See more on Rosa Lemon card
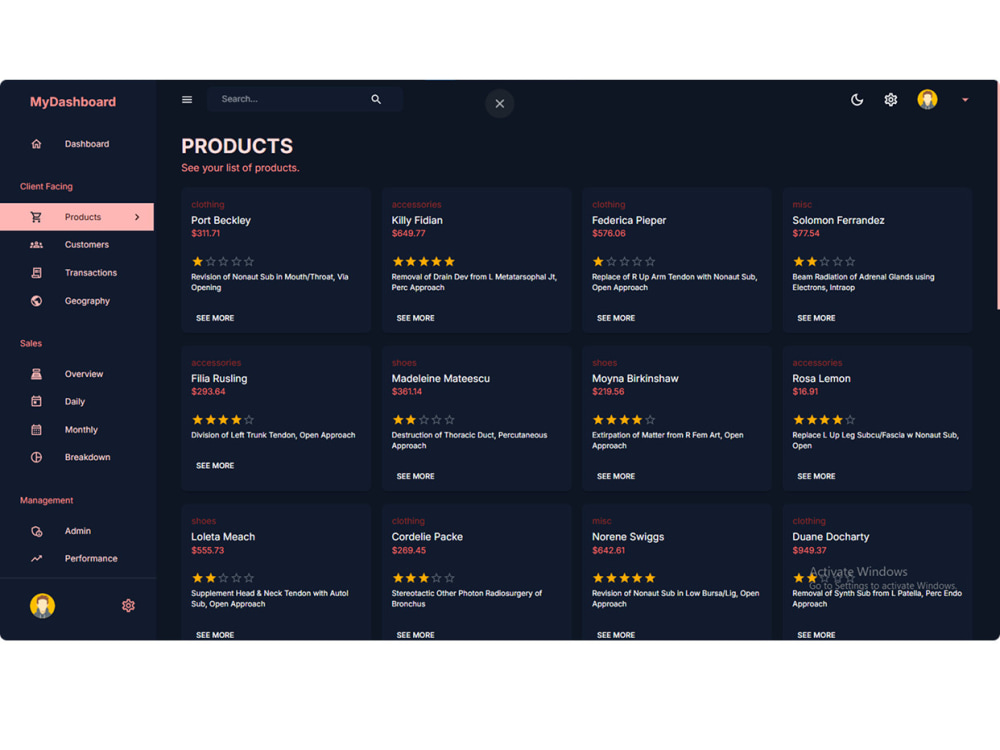 pyautogui.click(x=816, y=476)
